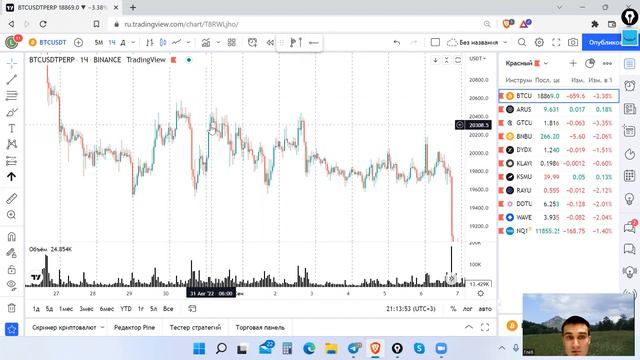Open quick search magnifier icon
This screenshot has height=360, width=640.
pyautogui.click(x=522, y=42)
